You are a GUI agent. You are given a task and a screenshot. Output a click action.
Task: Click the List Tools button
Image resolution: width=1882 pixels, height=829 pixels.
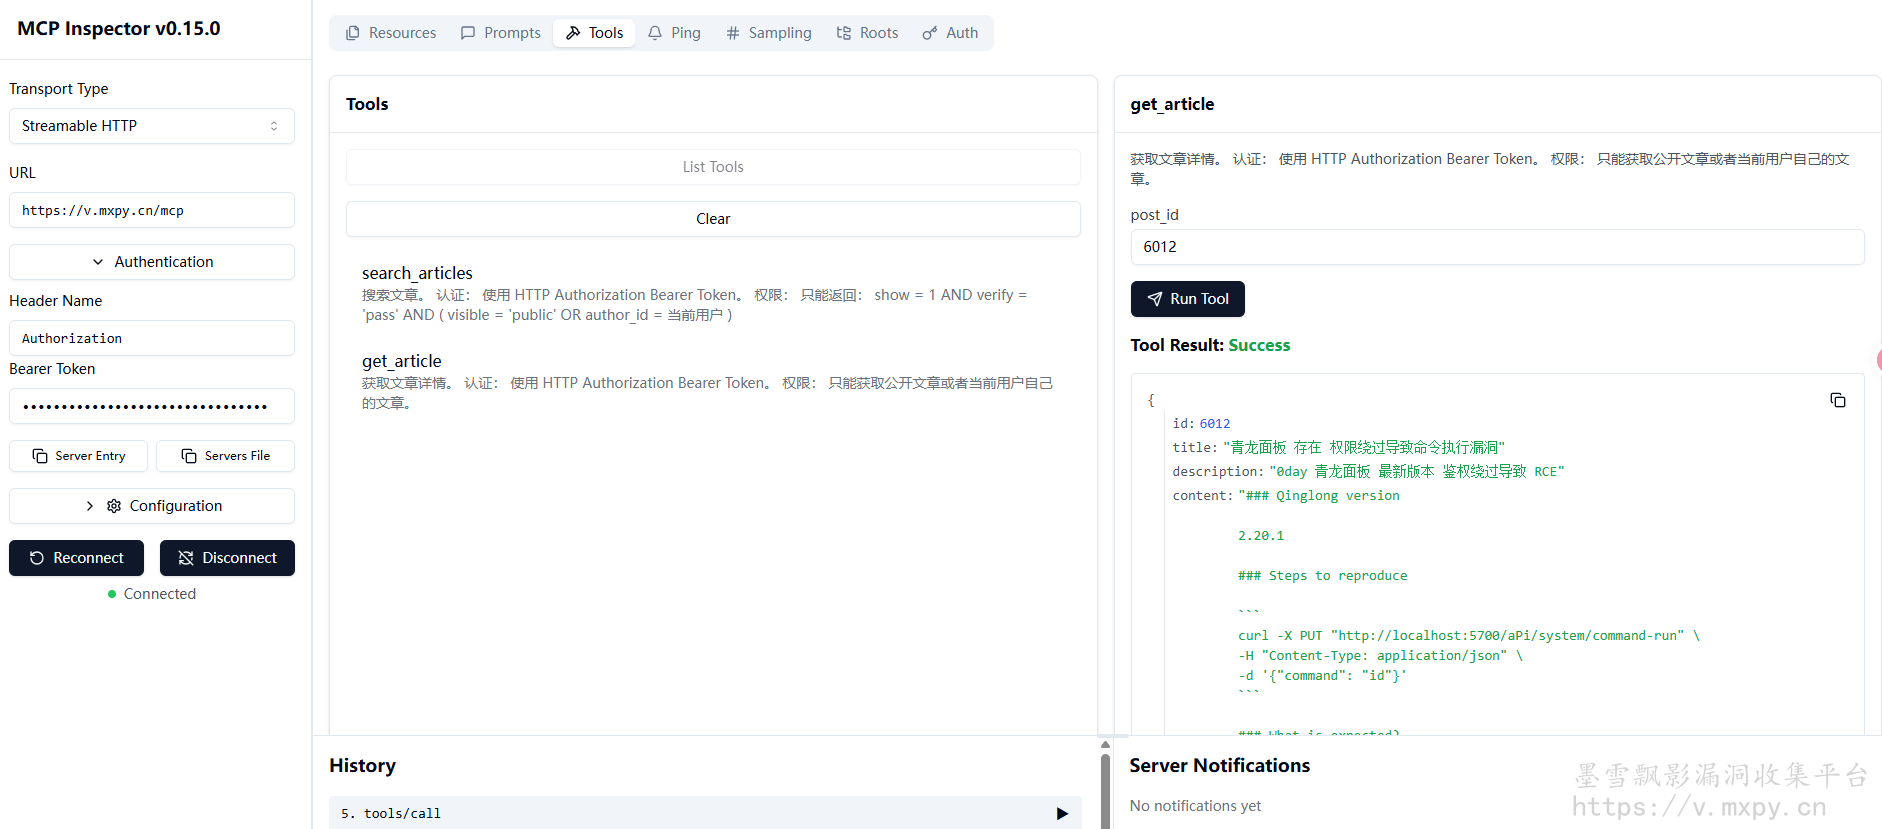point(713,167)
